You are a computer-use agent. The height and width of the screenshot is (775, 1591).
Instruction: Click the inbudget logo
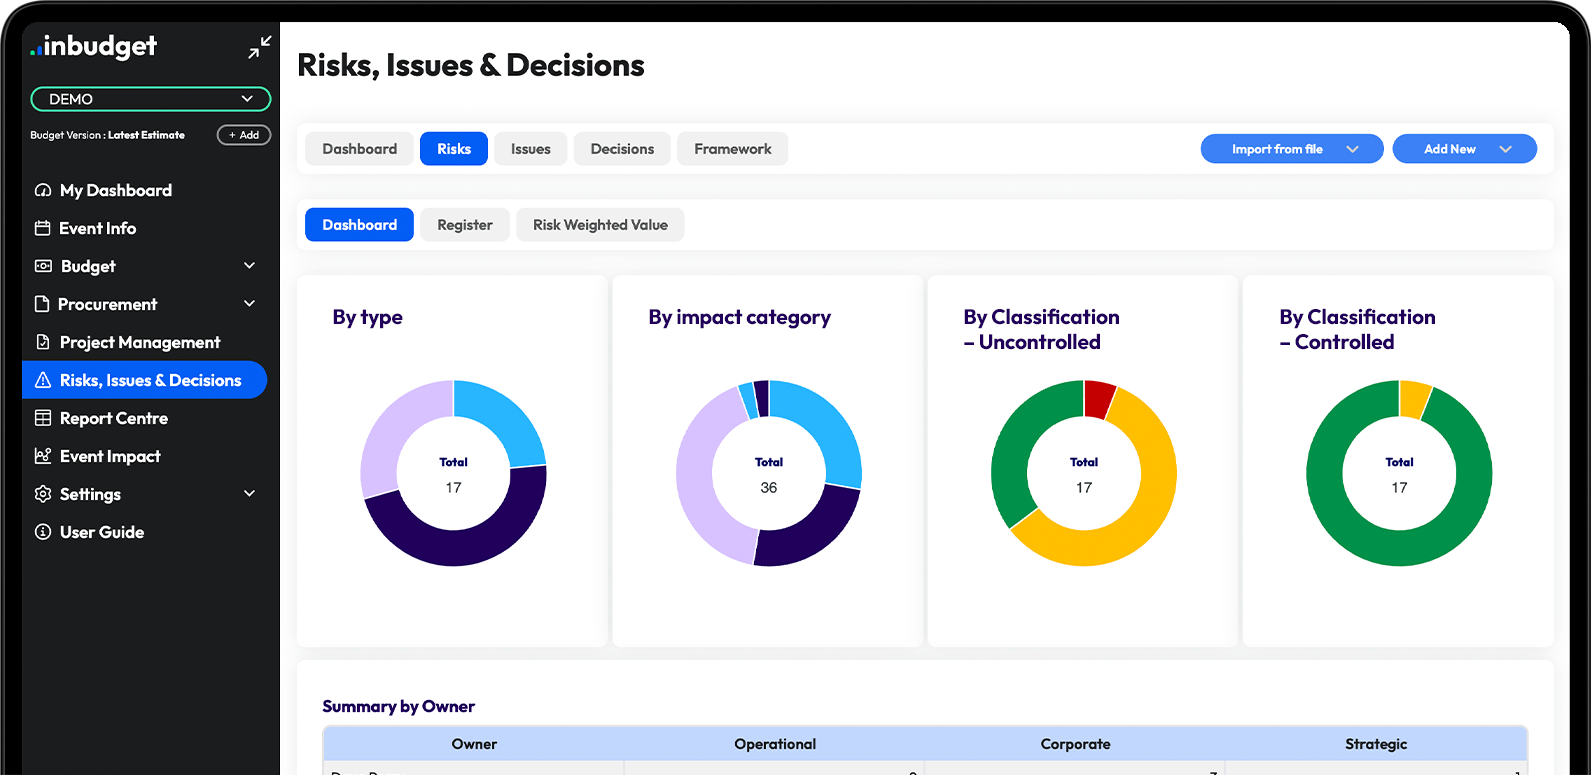tap(94, 46)
